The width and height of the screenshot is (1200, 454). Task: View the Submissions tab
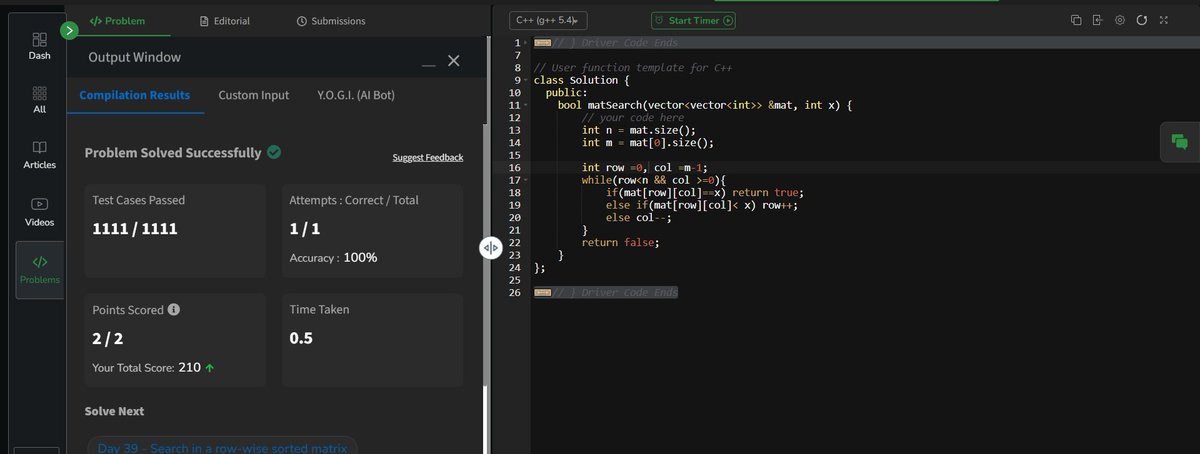click(x=331, y=20)
